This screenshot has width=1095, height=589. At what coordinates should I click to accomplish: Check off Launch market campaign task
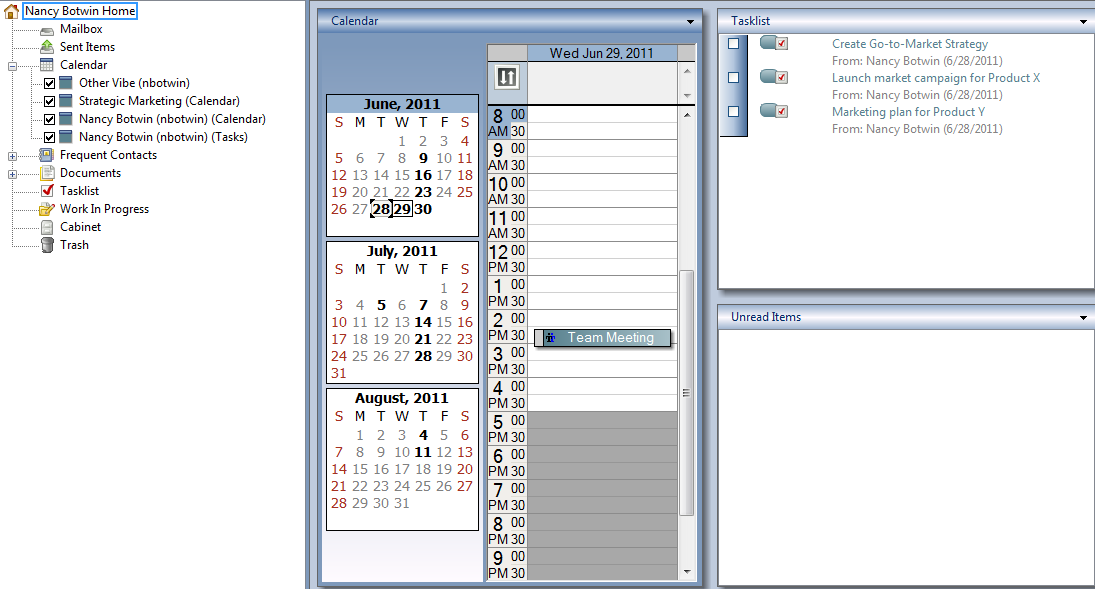pyautogui.click(x=733, y=78)
